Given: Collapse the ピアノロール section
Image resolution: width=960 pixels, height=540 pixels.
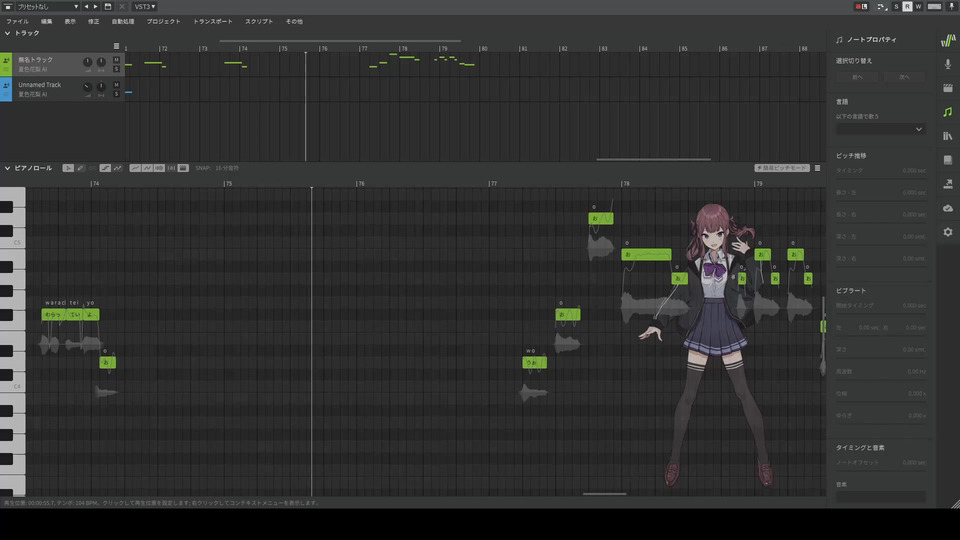Looking at the screenshot, I should coord(7,168).
